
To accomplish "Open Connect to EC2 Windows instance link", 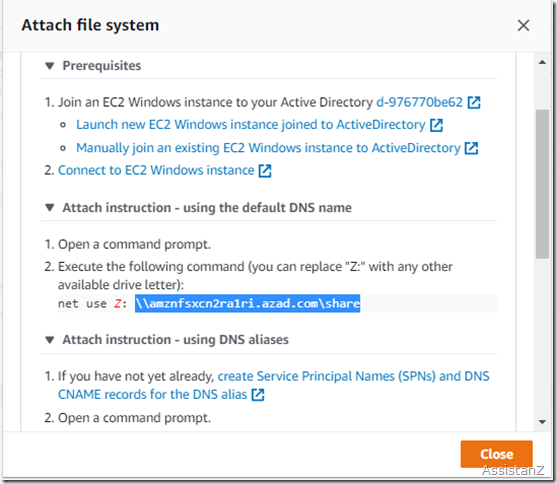I will 156,170.
